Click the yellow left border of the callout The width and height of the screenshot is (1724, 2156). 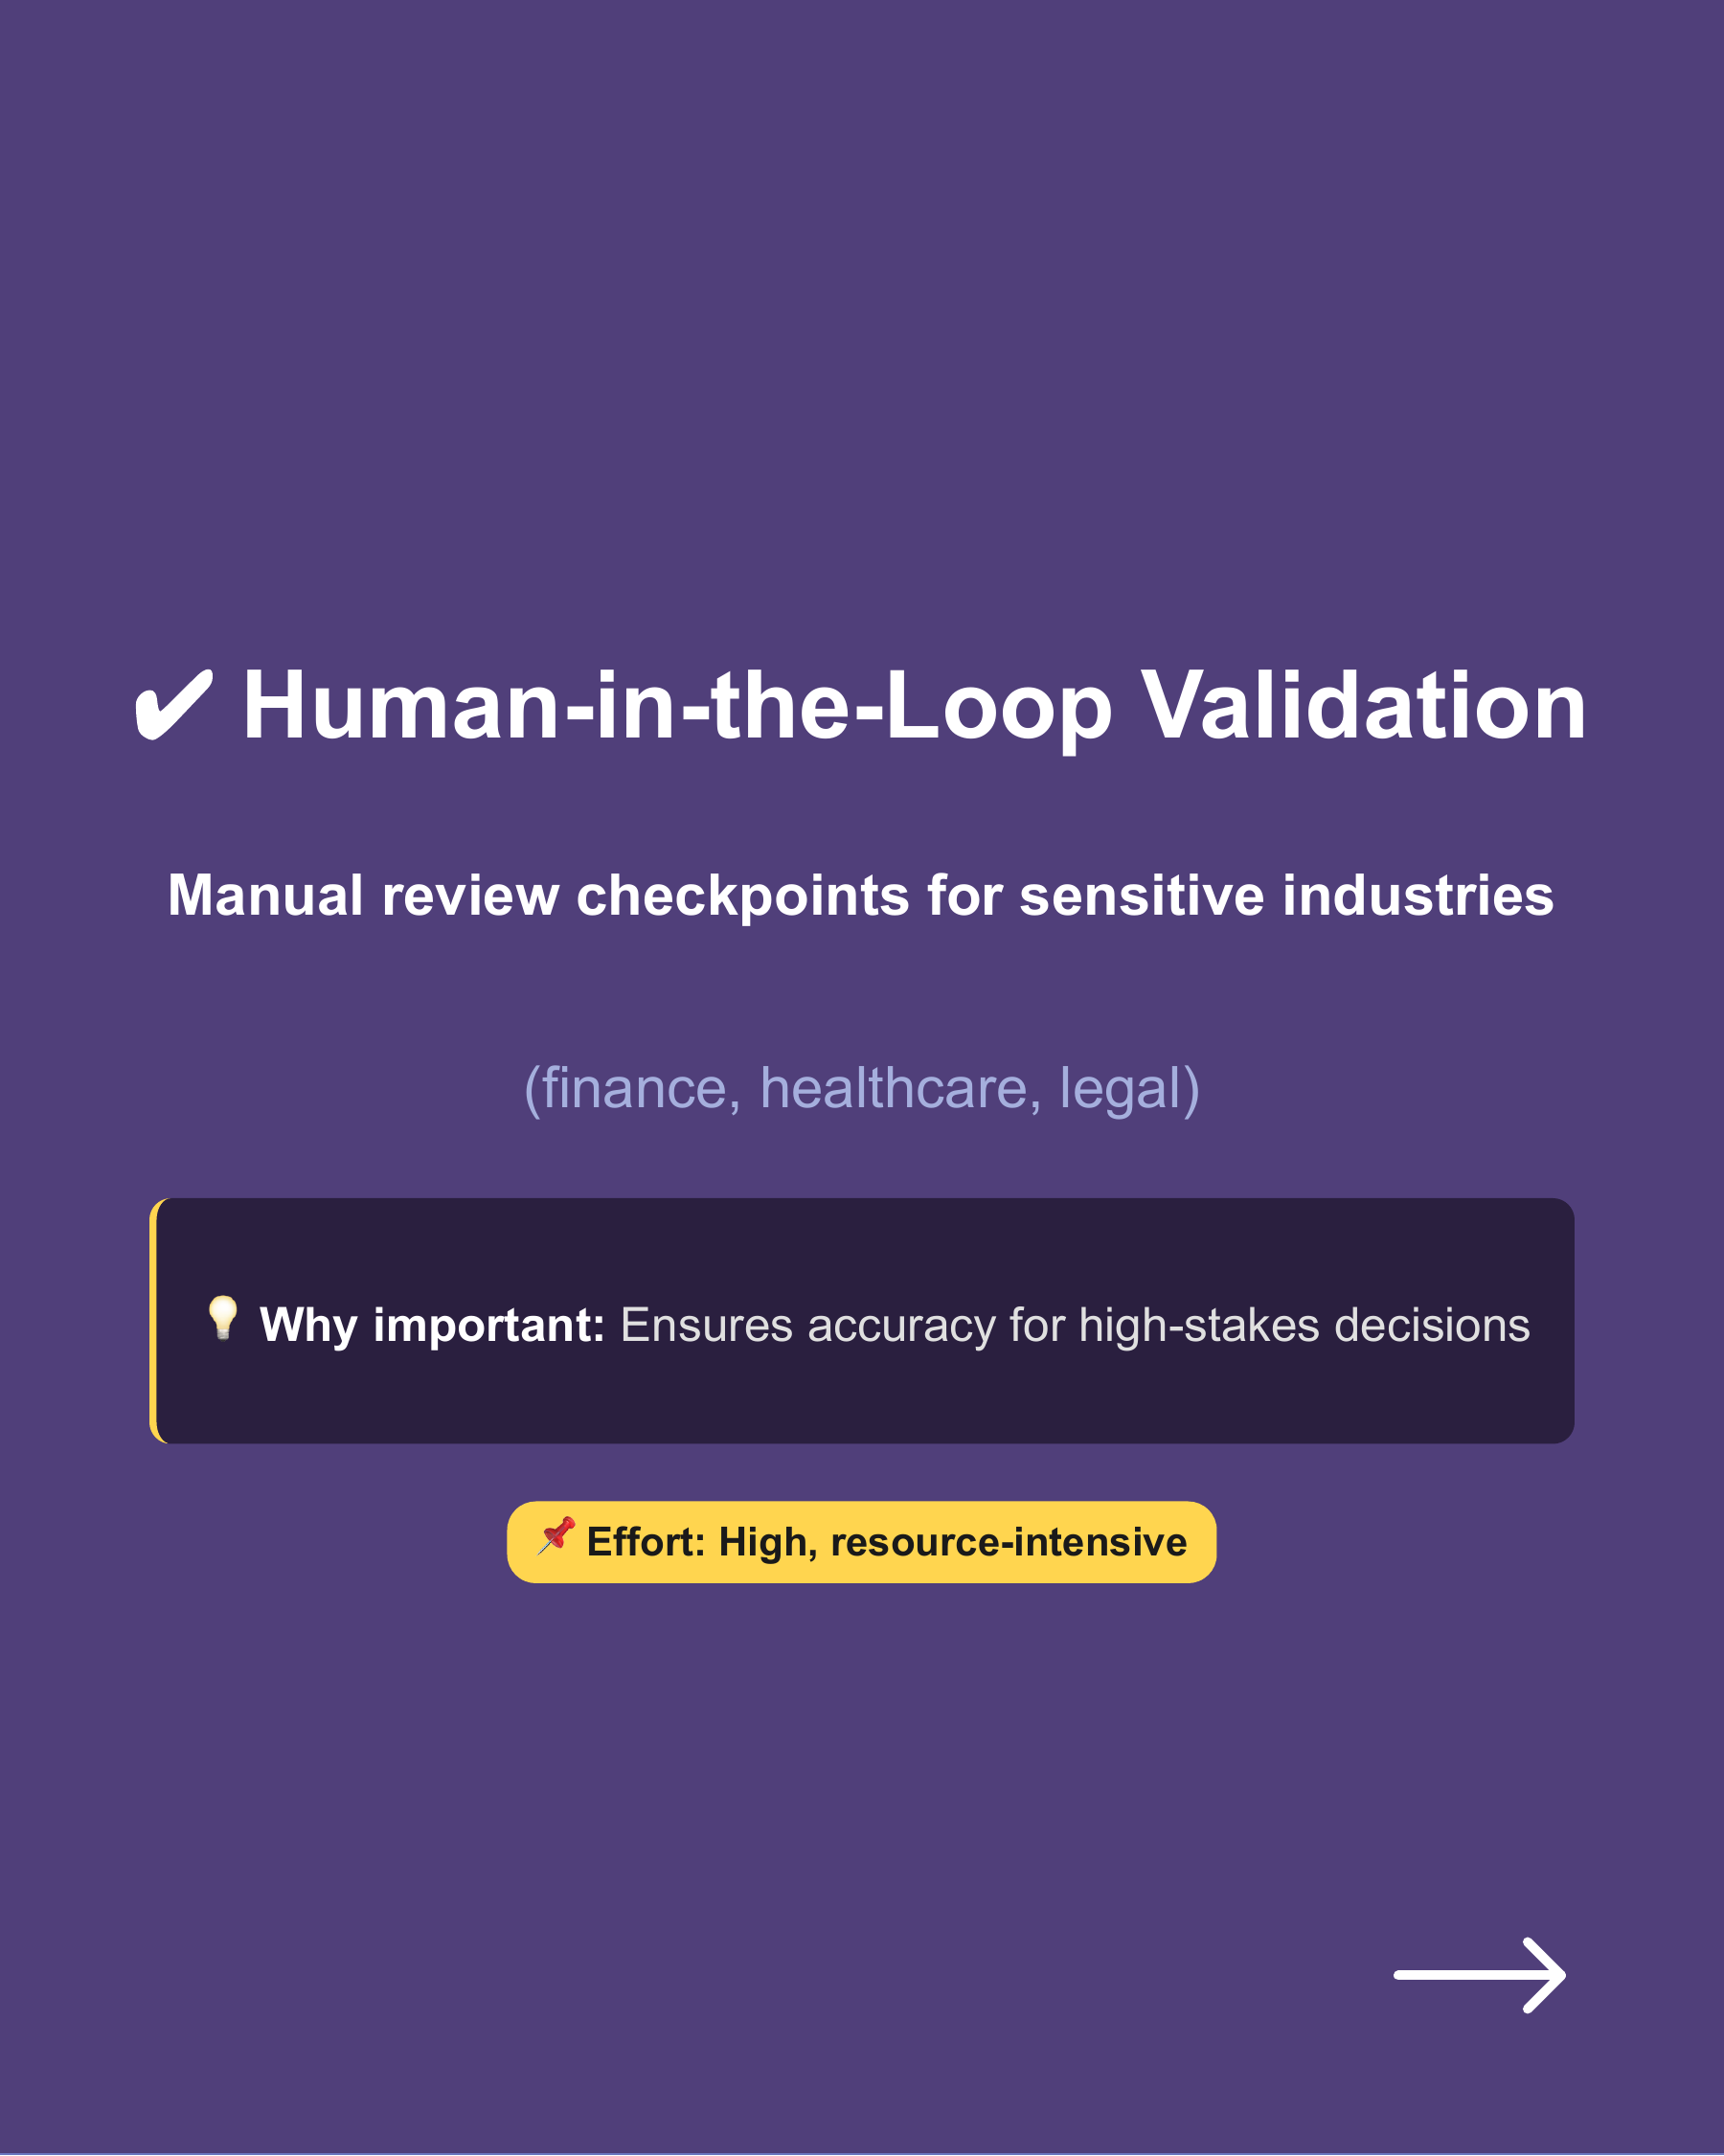tap(153, 1320)
